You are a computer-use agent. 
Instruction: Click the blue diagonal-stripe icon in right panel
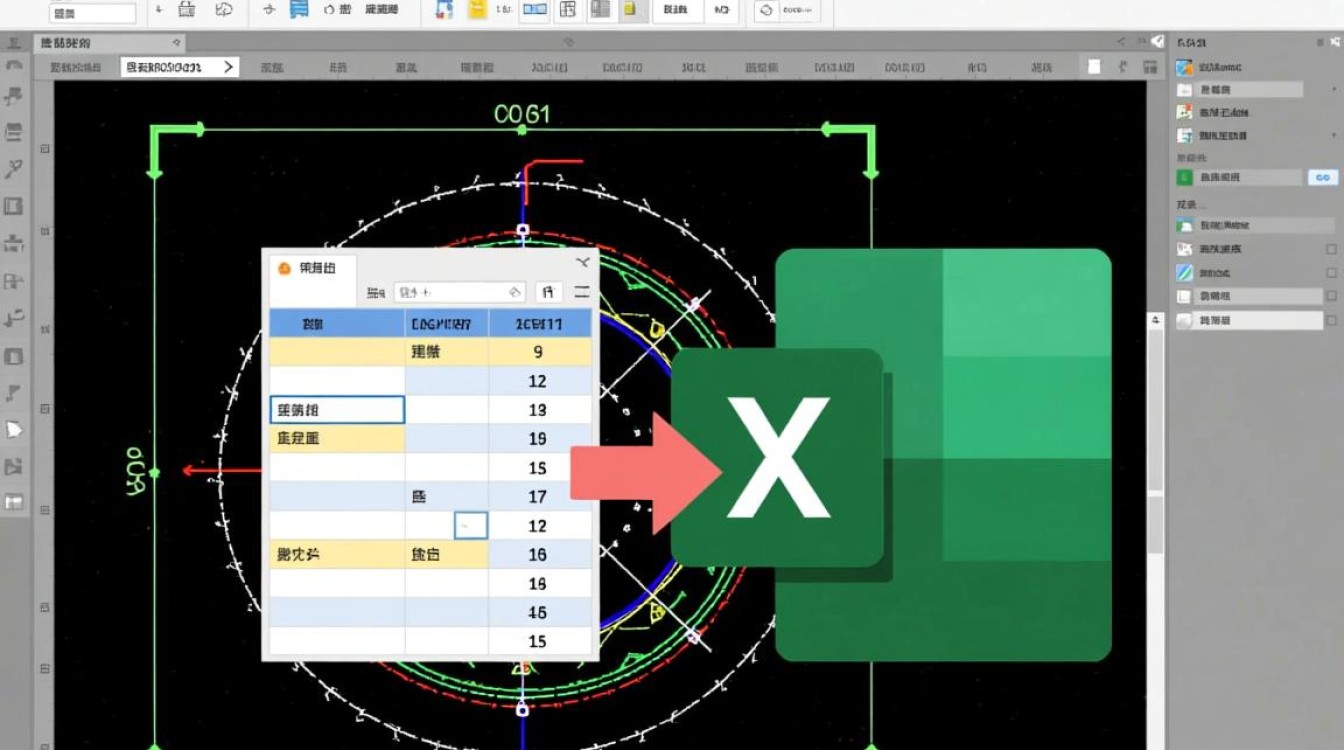click(x=1185, y=272)
